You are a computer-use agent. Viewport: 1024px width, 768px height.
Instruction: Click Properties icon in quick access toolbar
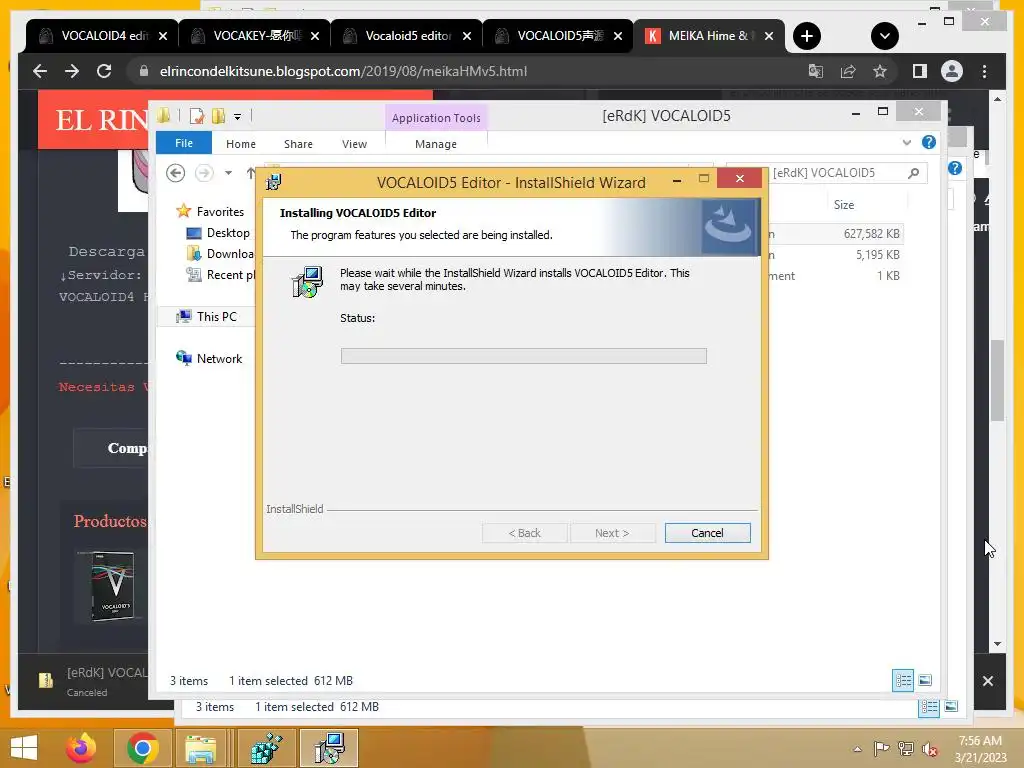point(197,116)
